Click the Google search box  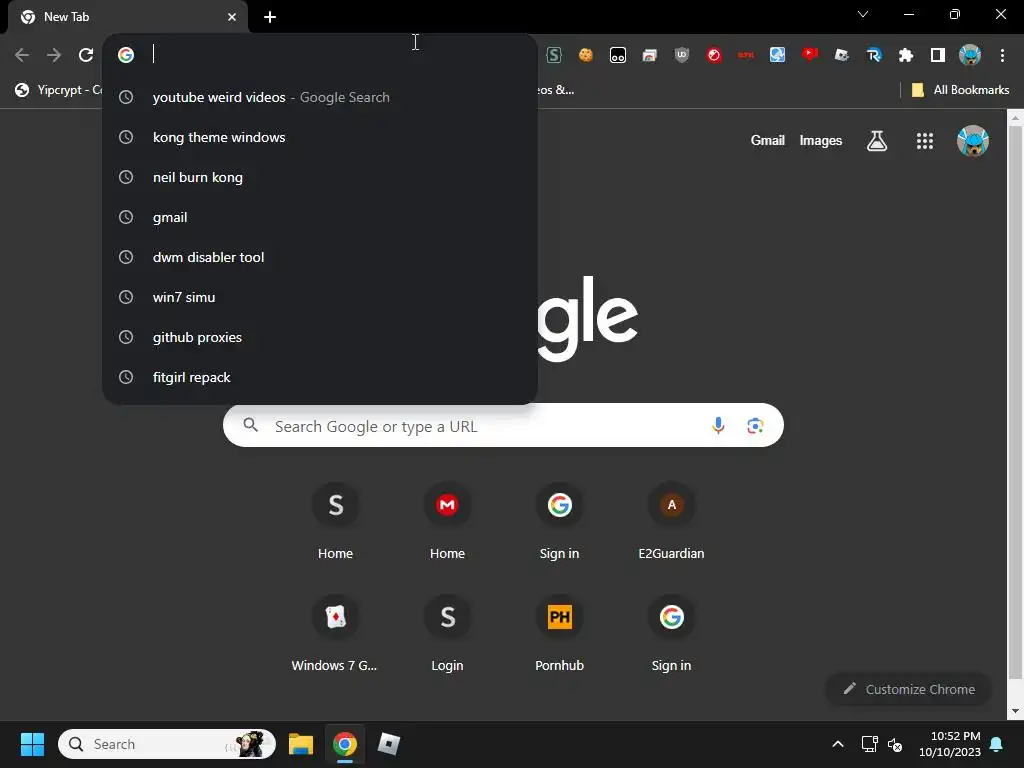click(503, 426)
